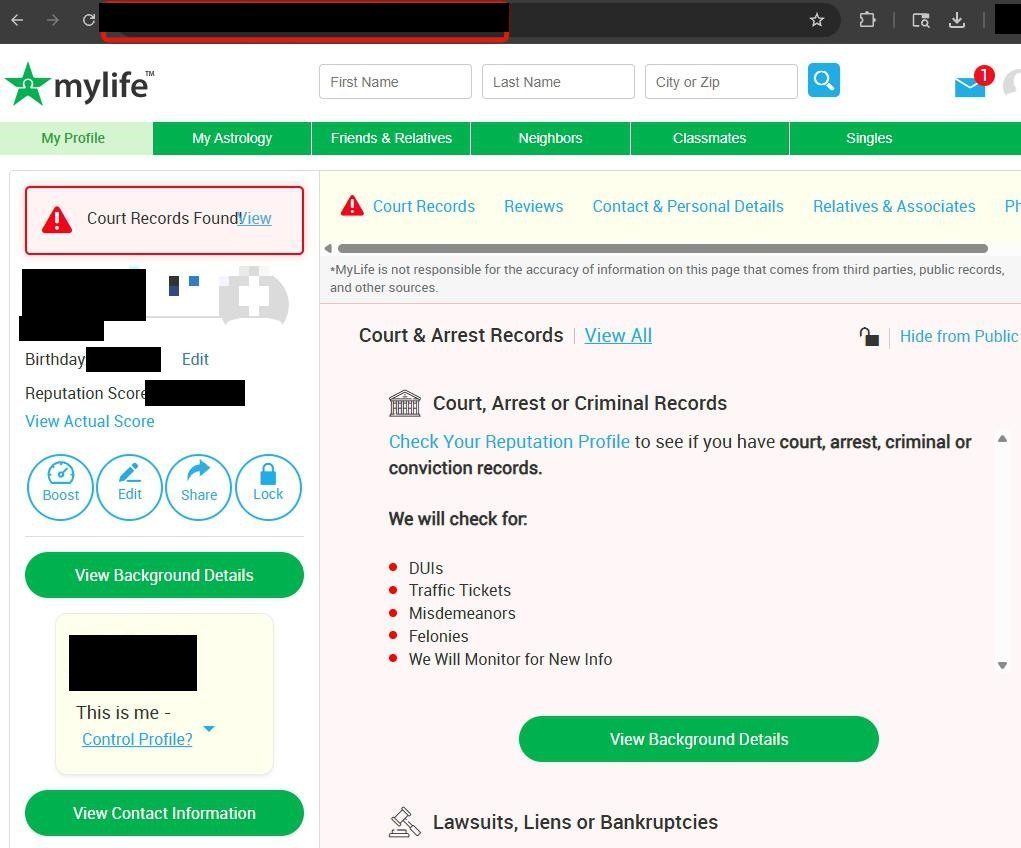The image size is (1021, 848).
Task: Click View link in Court Records Found alert
Action: tap(255, 219)
